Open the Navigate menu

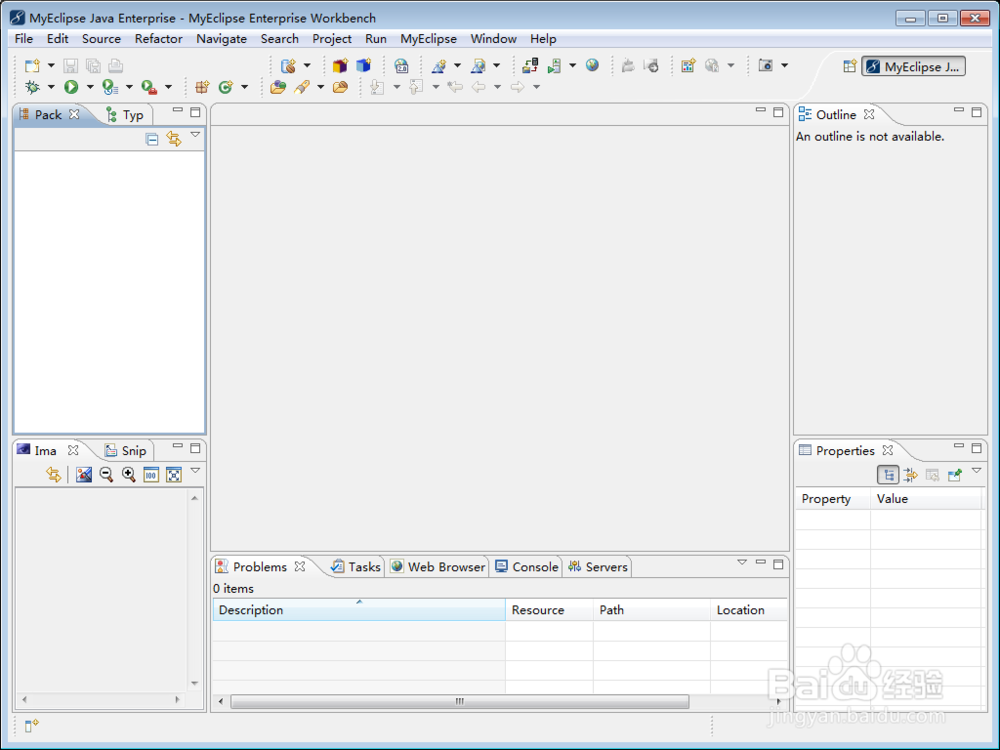pos(221,39)
